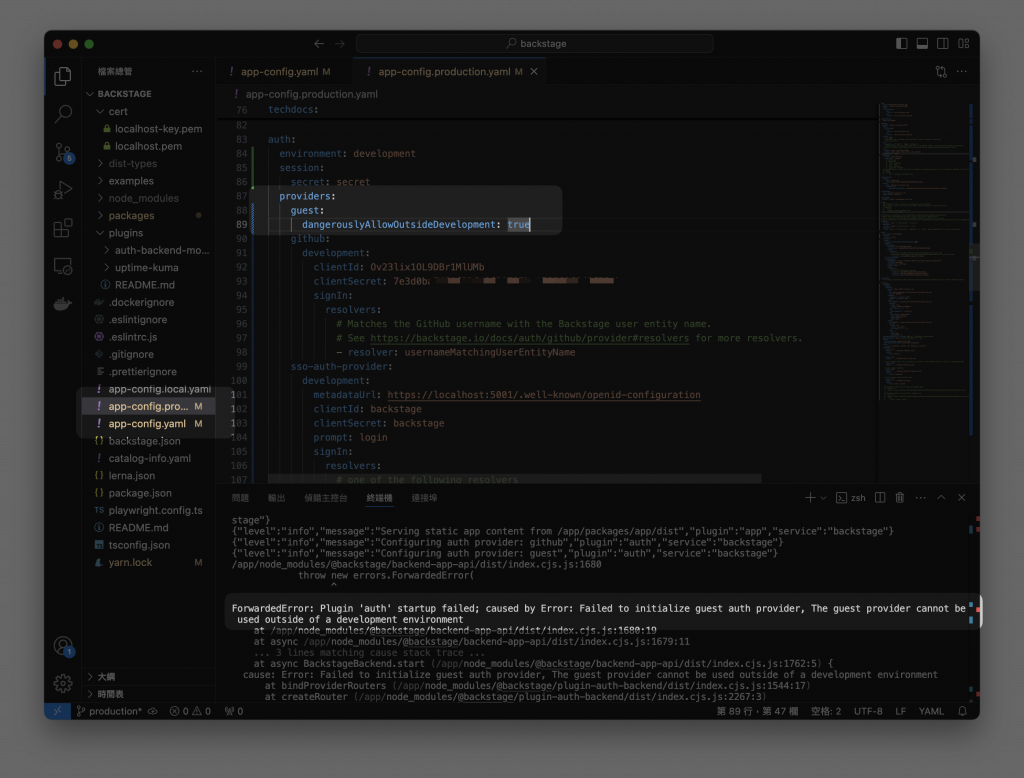Screen dimensions: 1024x778
Task: Open Source Control view with badge
Action: (x=63, y=153)
